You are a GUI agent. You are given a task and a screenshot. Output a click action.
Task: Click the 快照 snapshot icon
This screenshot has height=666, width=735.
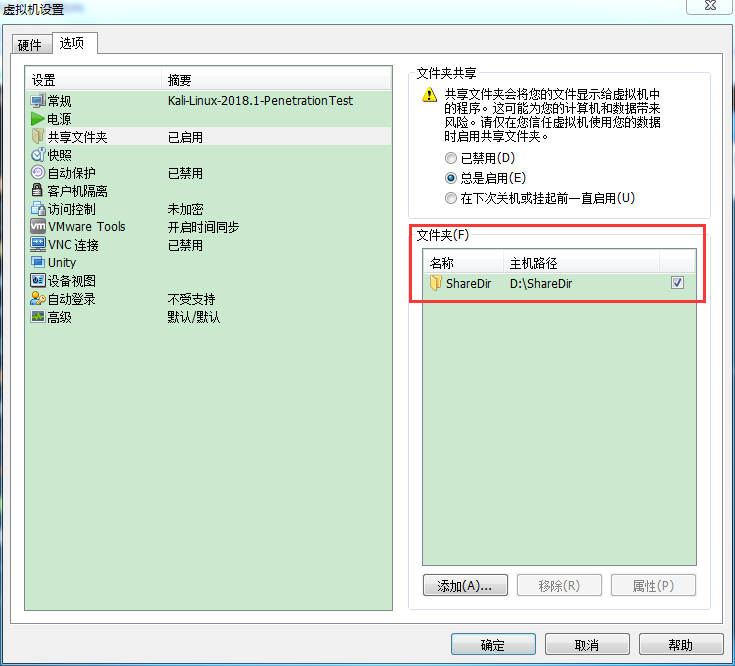(x=38, y=155)
